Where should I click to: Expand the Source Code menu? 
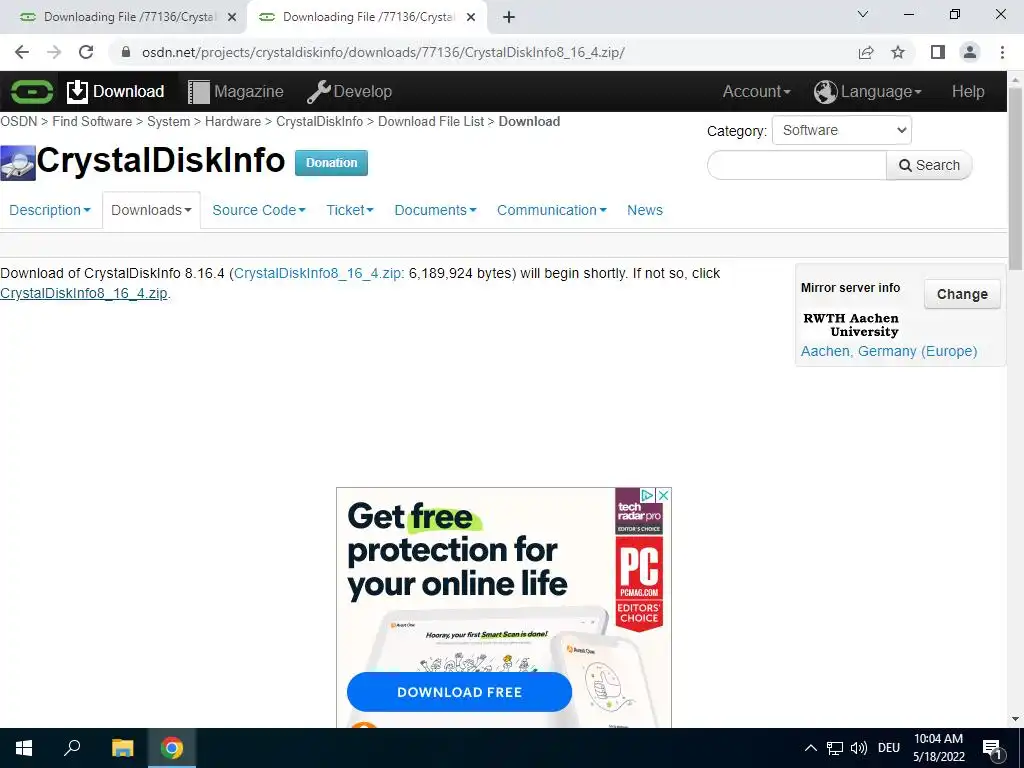pos(259,210)
